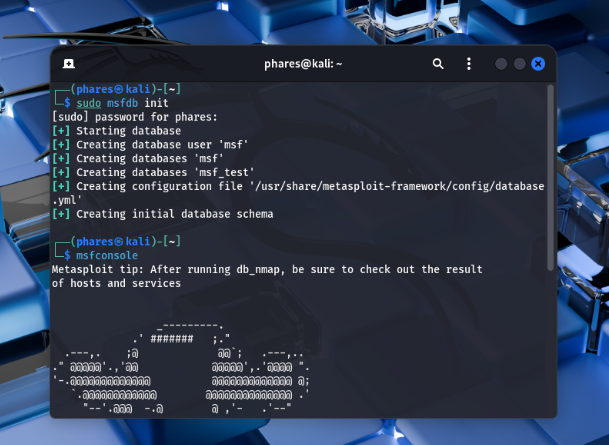Click the 'Creating configuration file' line
Image resolution: width=609 pixels, height=445 pixels.
pos(298,186)
